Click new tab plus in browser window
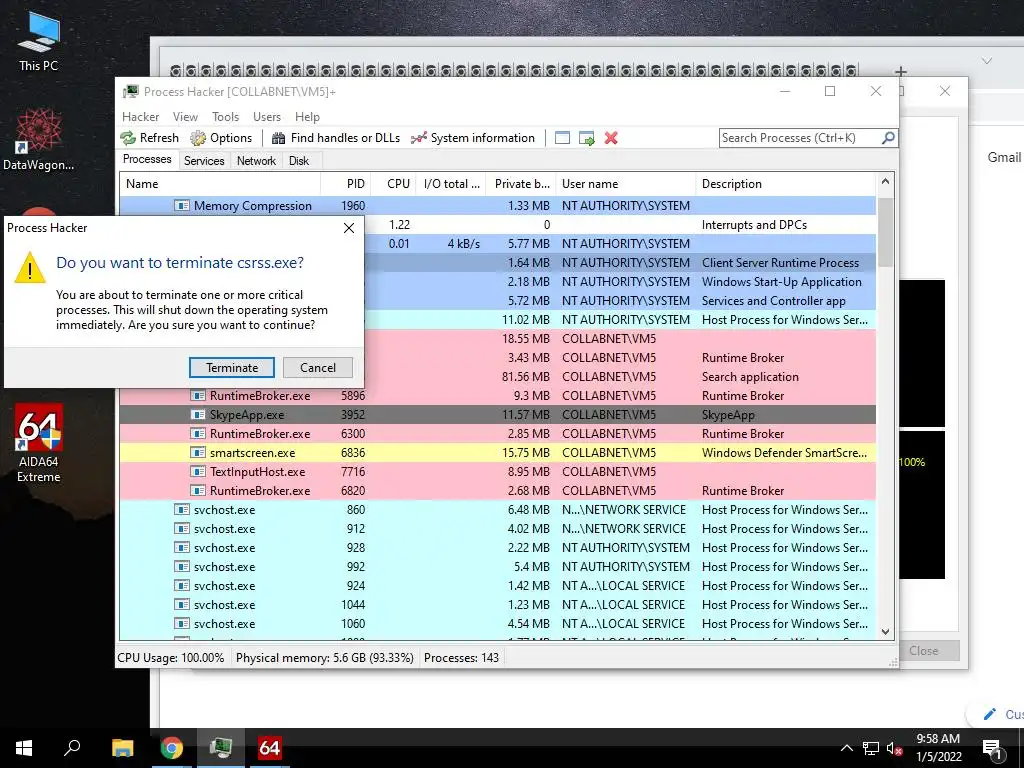 coord(901,71)
